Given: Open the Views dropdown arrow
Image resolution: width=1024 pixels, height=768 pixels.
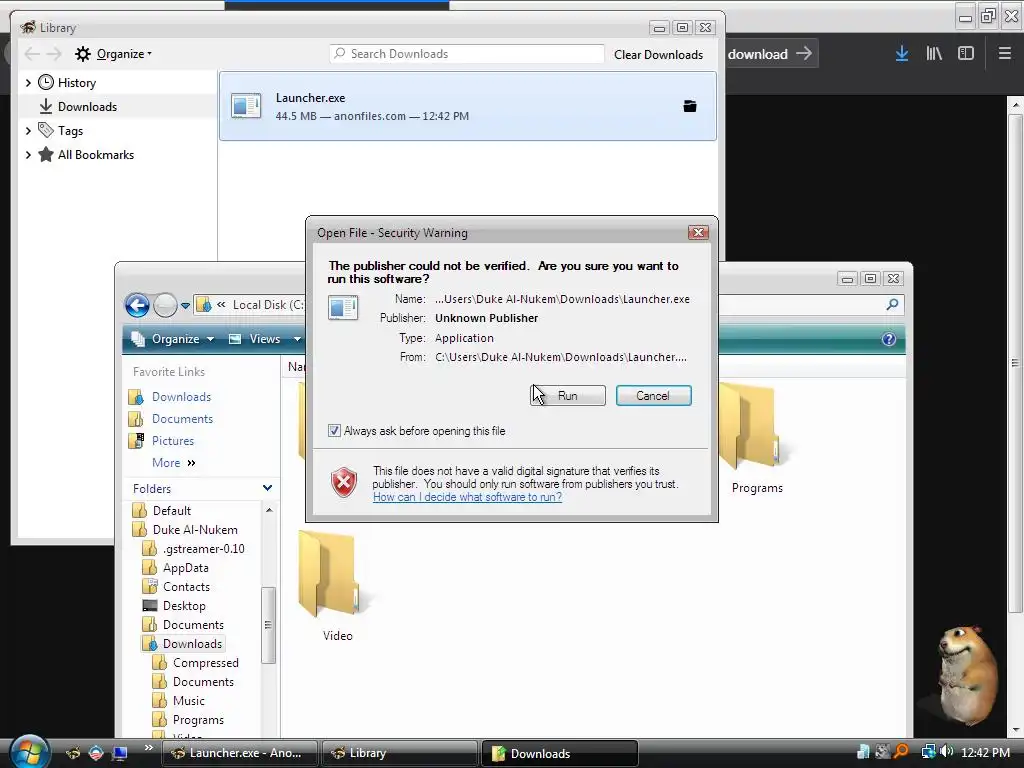Looking at the screenshot, I should (x=297, y=339).
